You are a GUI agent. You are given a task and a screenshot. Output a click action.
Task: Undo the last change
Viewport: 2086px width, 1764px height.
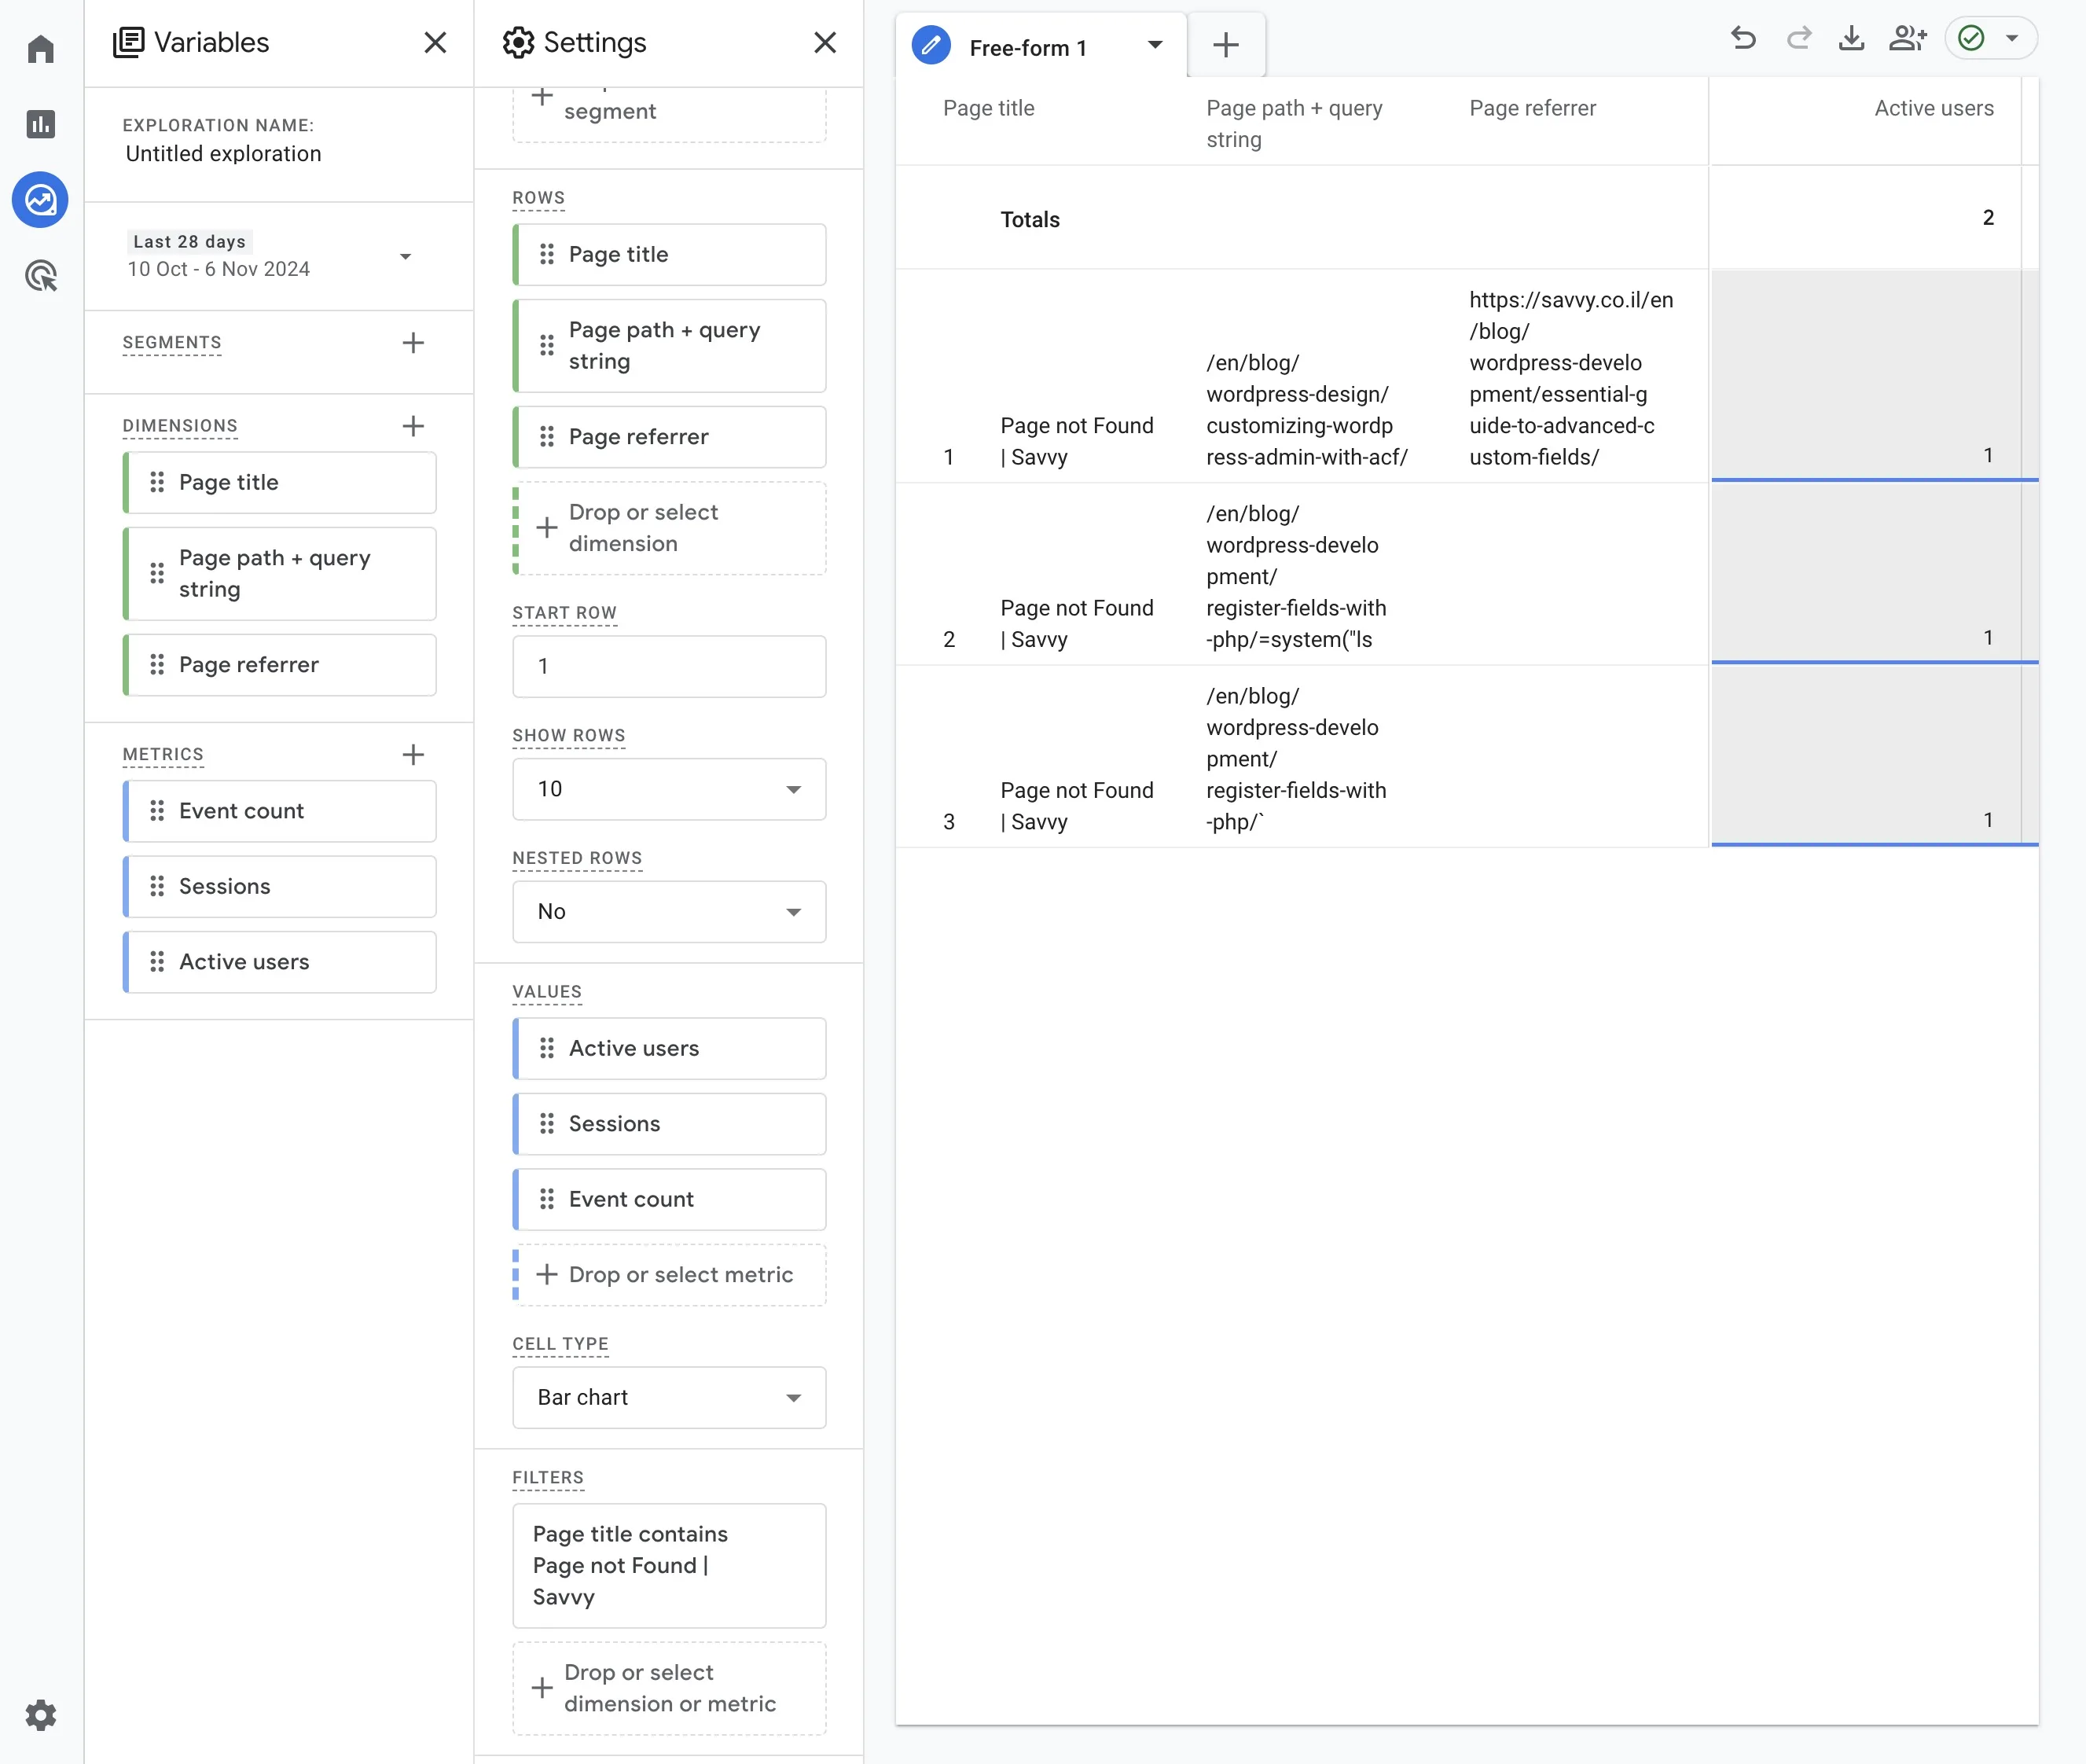(1743, 38)
